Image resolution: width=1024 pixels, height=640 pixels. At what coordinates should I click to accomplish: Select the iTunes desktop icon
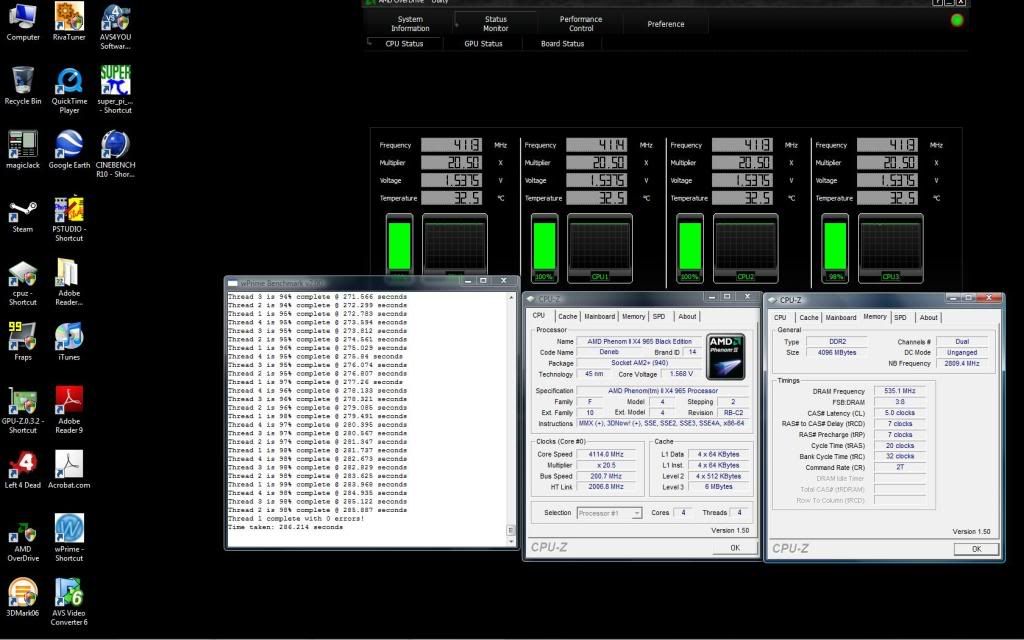pos(69,342)
